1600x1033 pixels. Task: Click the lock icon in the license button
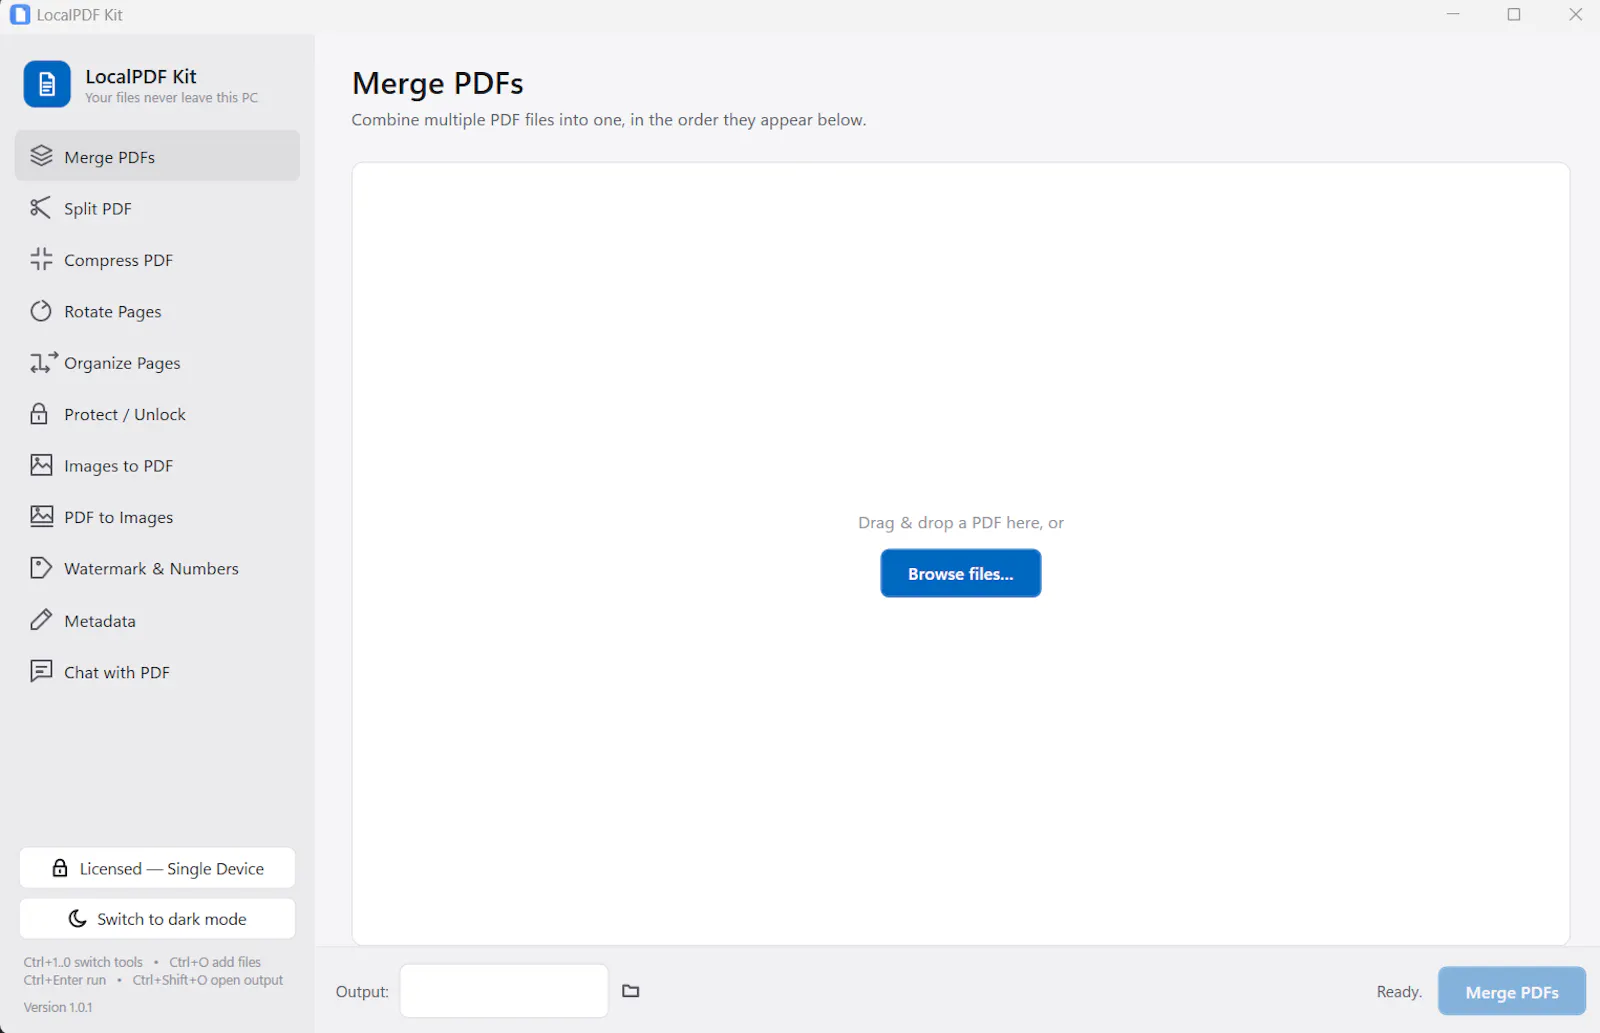tap(60, 868)
